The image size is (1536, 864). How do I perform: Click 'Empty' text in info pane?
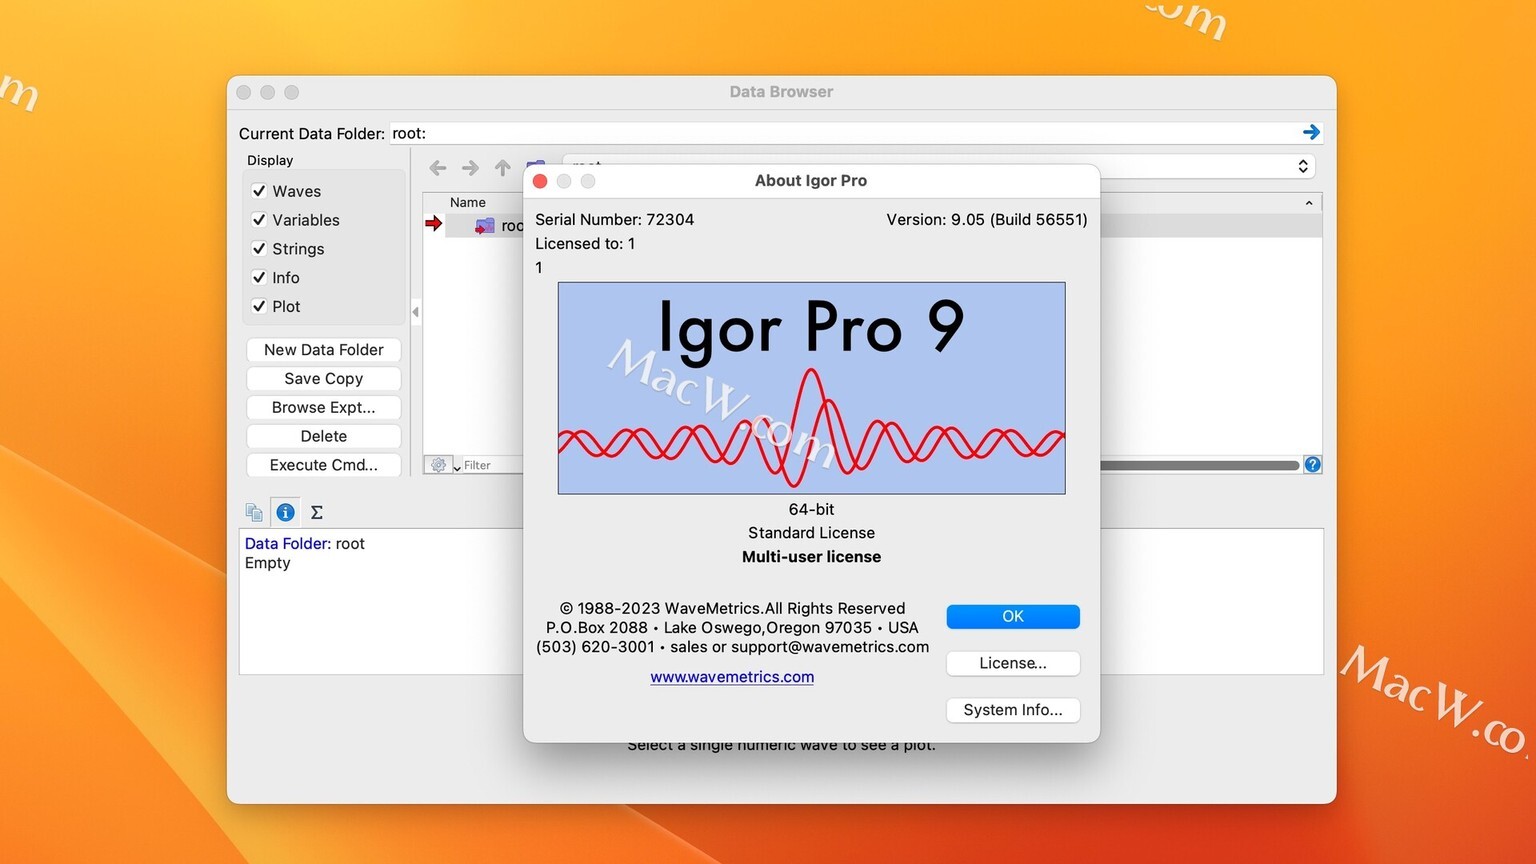268,563
